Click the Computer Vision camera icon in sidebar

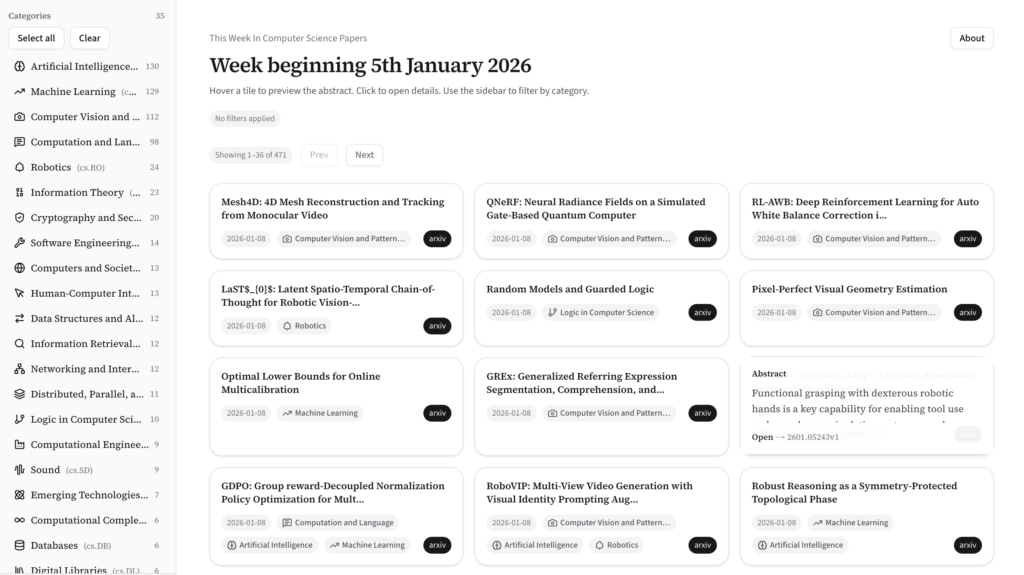[x=20, y=117]
